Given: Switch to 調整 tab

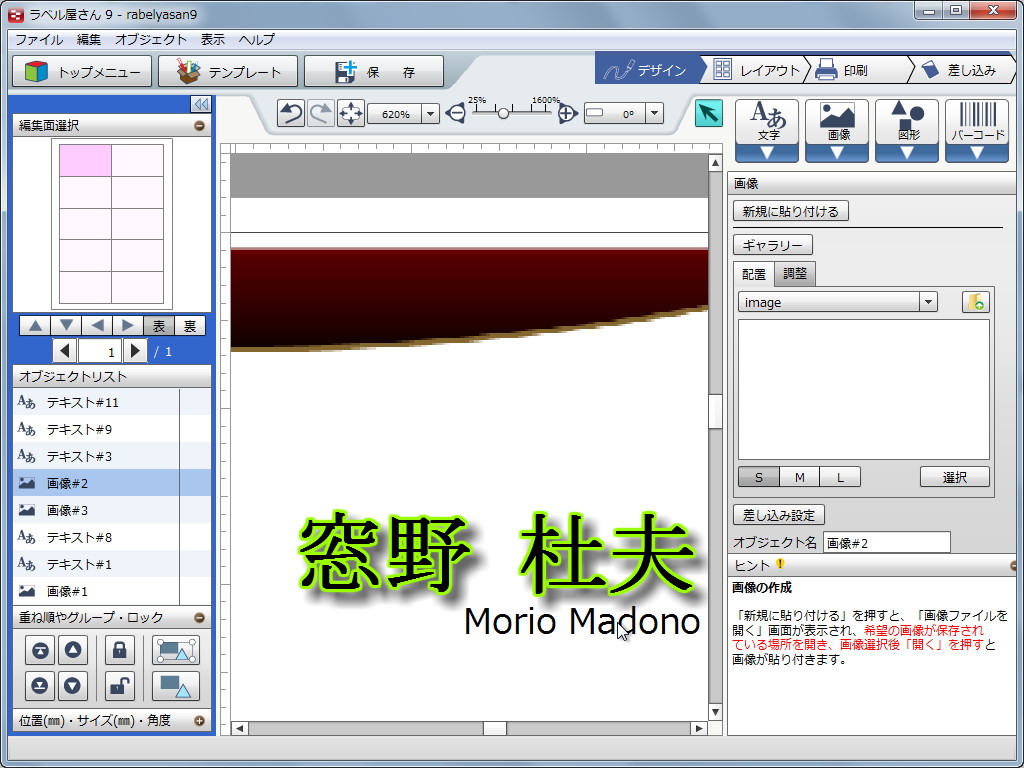Looking at the screenshot, I should [795, 274].
